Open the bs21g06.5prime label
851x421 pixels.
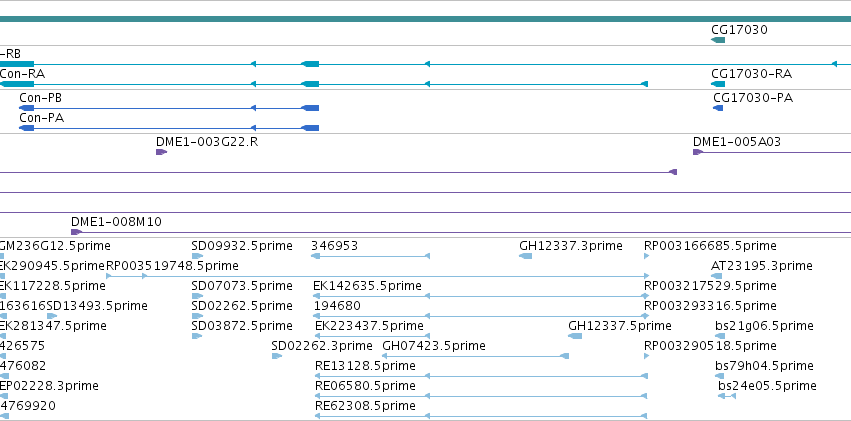(764, 326)
